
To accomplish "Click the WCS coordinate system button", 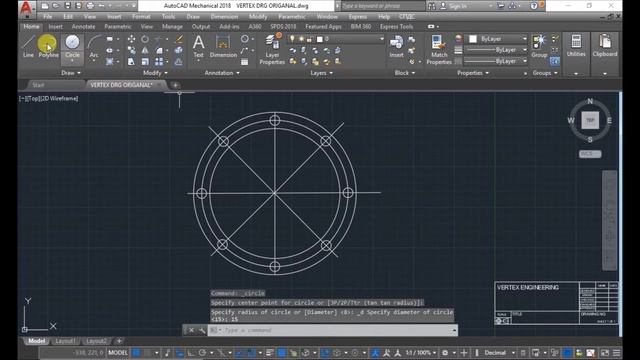I will [590, 154].
